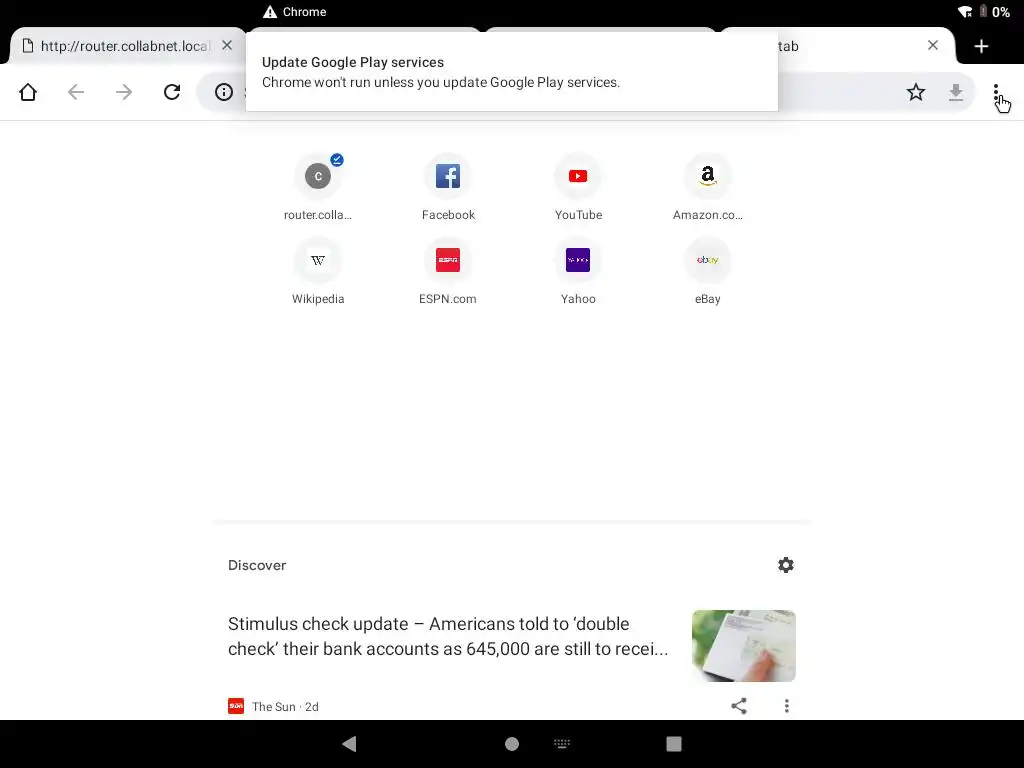Open the router.colla... shortcut
1024x768 pixels.
318,187
